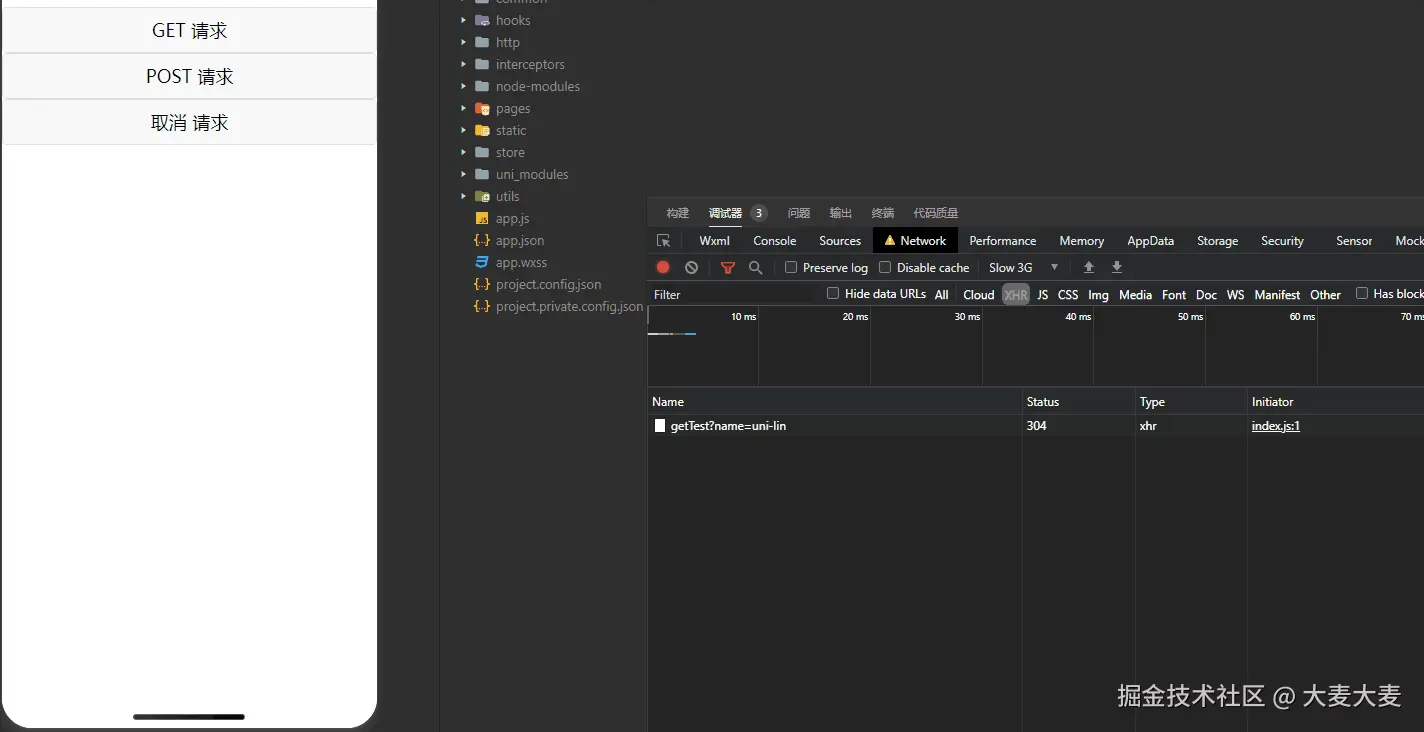Screen dimensions: 1424x732
Task: Switch to the Storage tab
Action: pos(1218,241)
